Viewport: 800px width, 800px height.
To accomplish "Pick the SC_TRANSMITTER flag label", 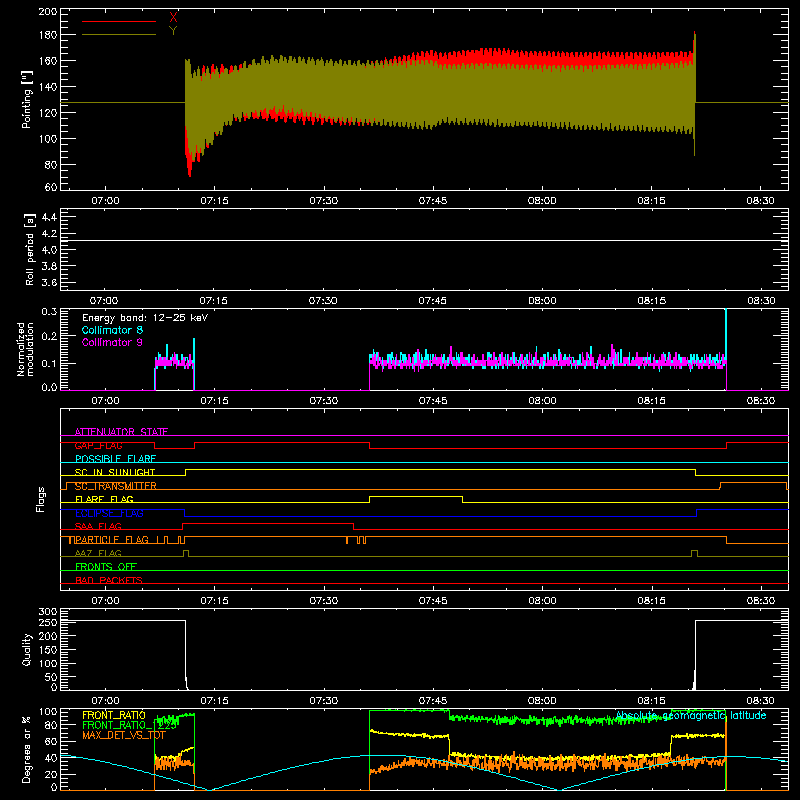I will pyautogui.click(x=115, y=486).
